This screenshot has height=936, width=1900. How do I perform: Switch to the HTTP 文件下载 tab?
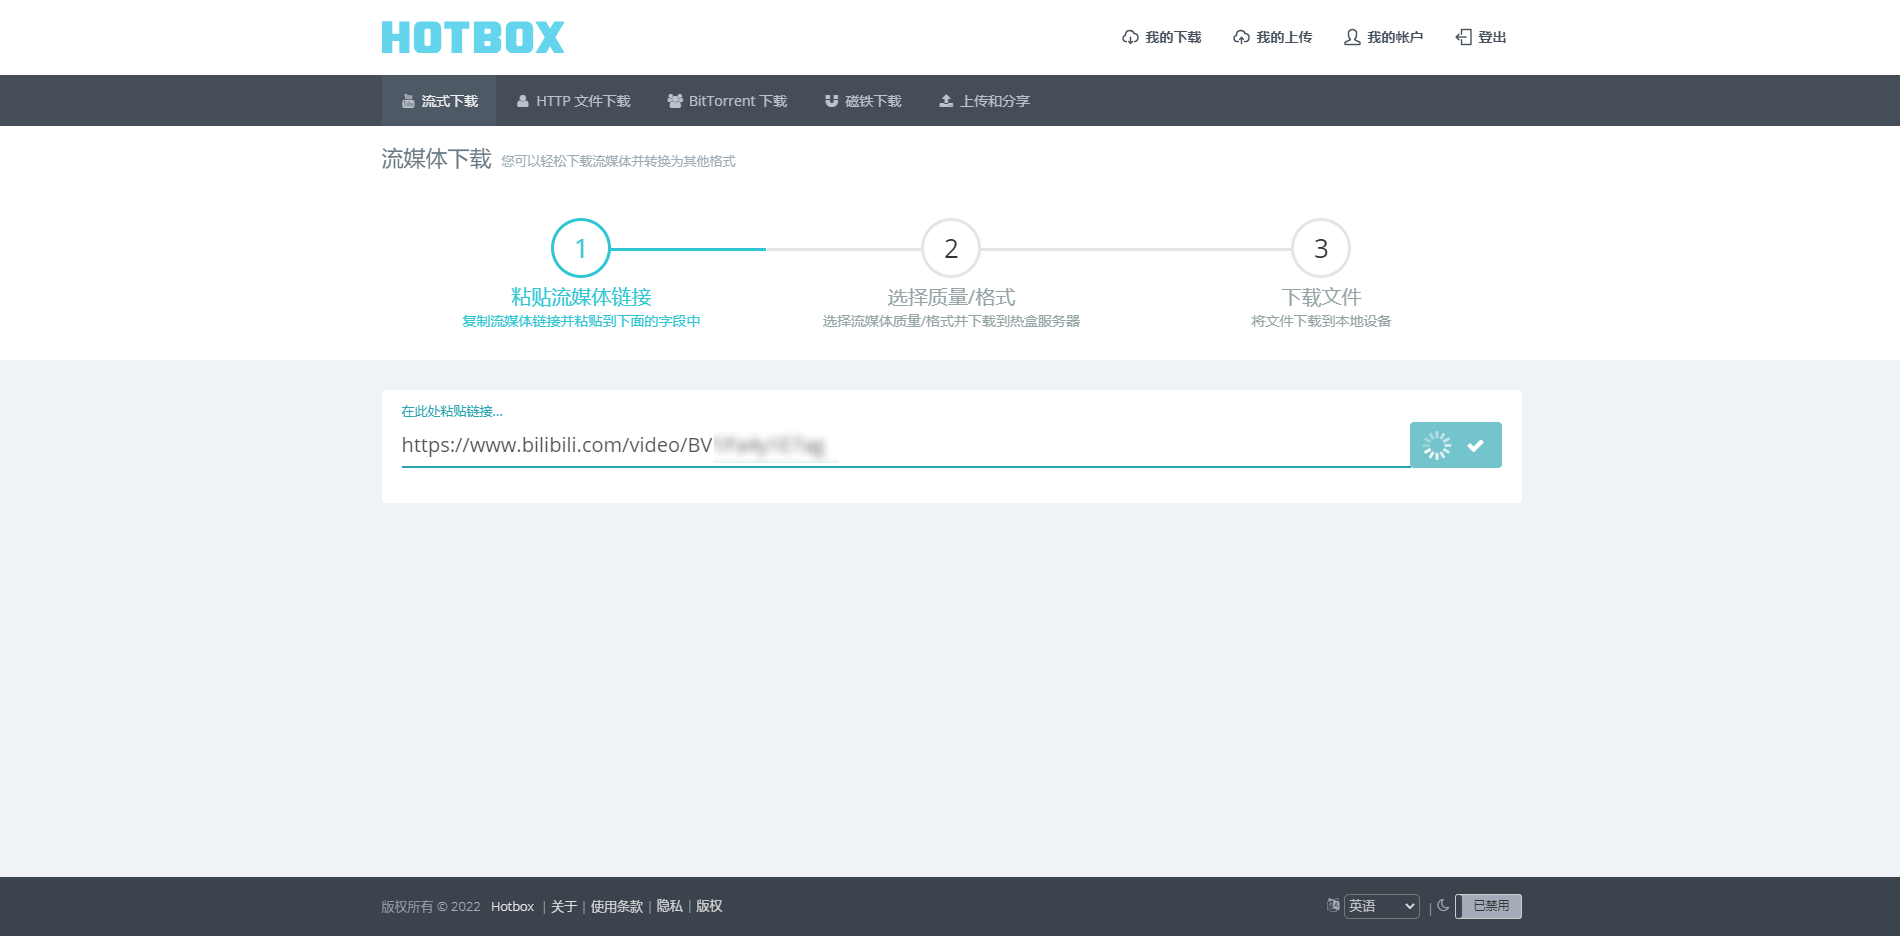pyautogui.click(x=573, y=100)
